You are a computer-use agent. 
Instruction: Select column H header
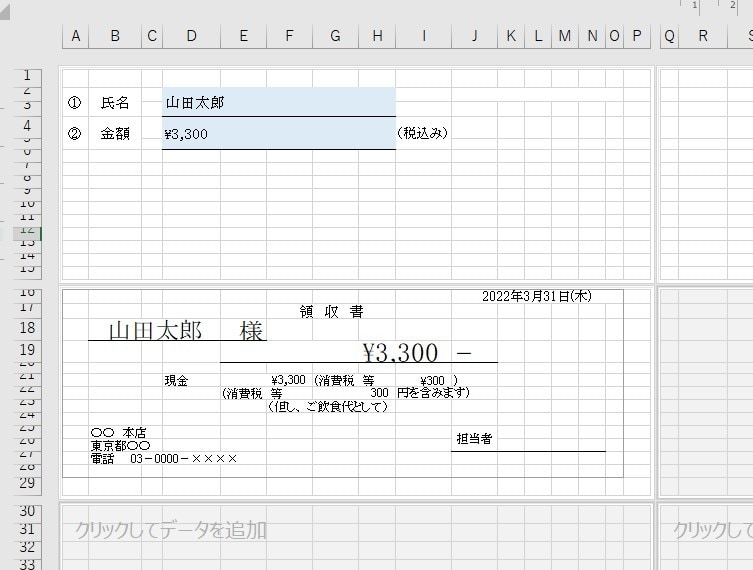(377, 36)
